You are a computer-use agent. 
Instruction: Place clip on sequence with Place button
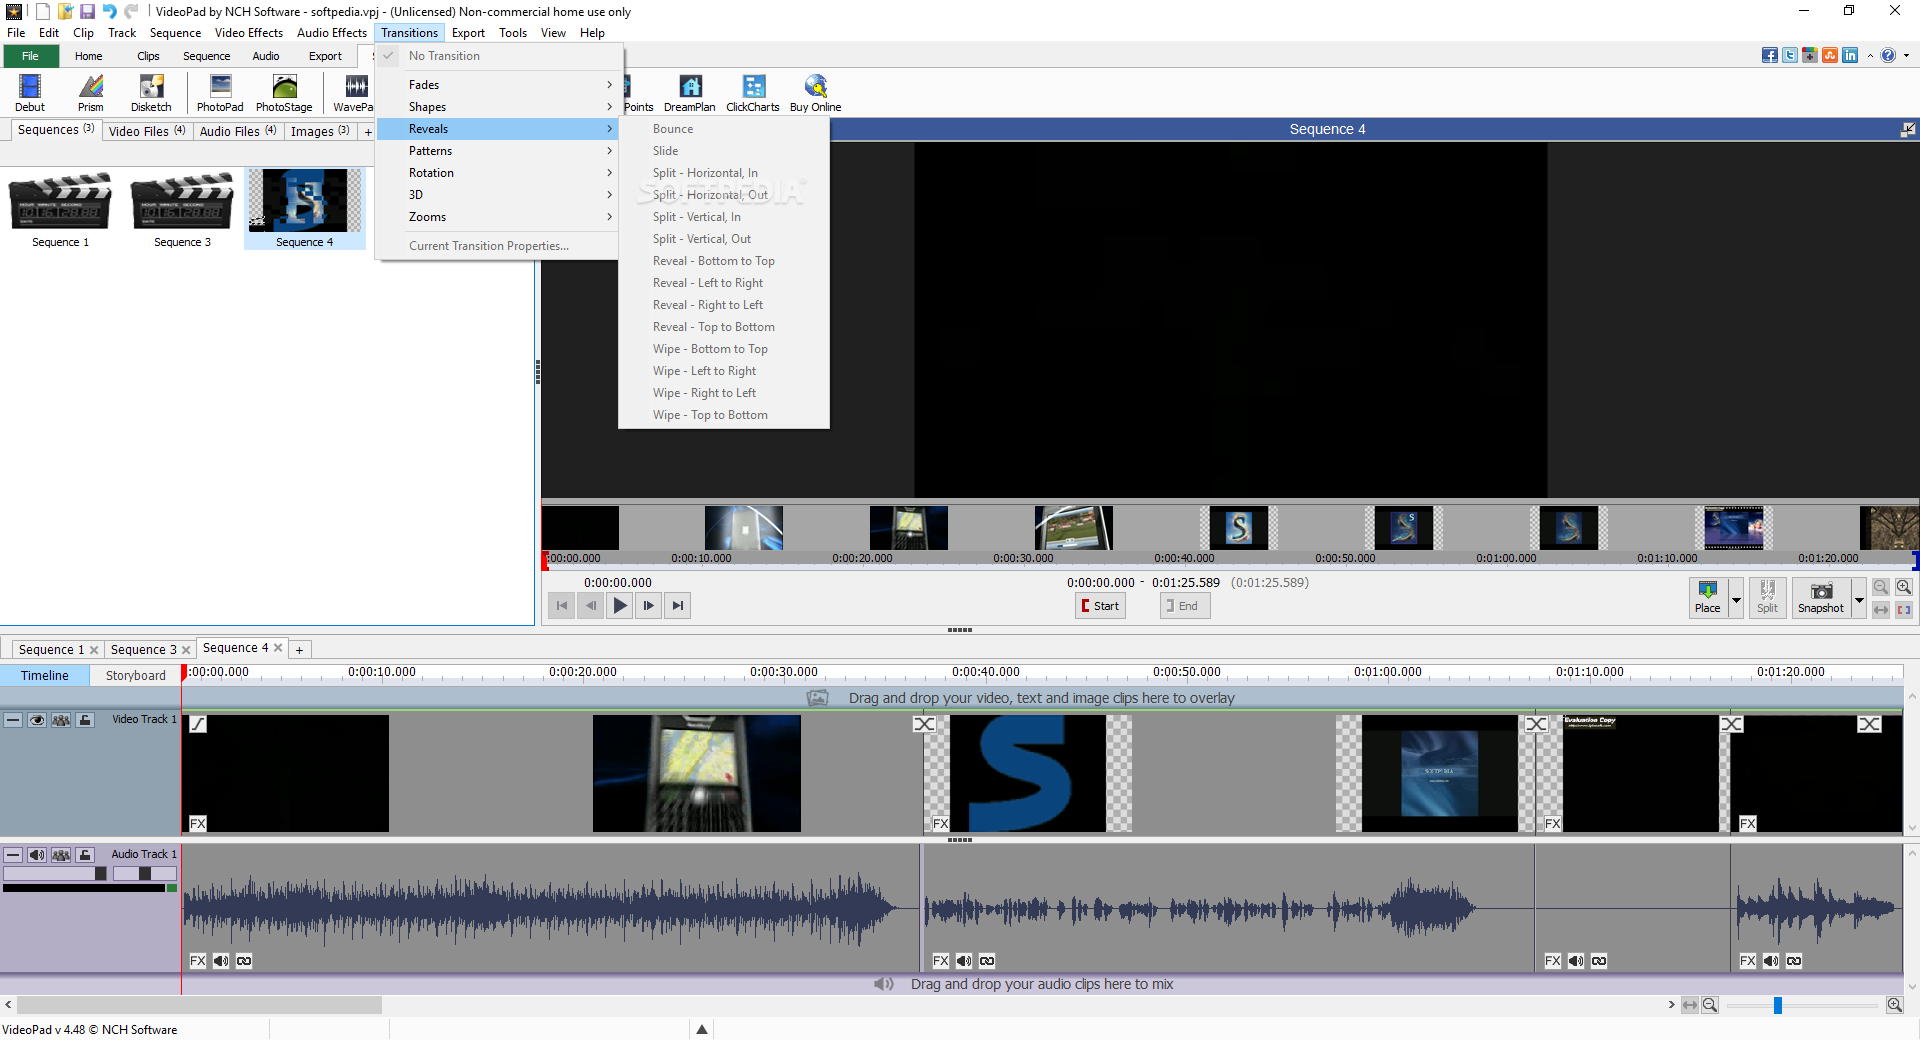click(1707, 598)
